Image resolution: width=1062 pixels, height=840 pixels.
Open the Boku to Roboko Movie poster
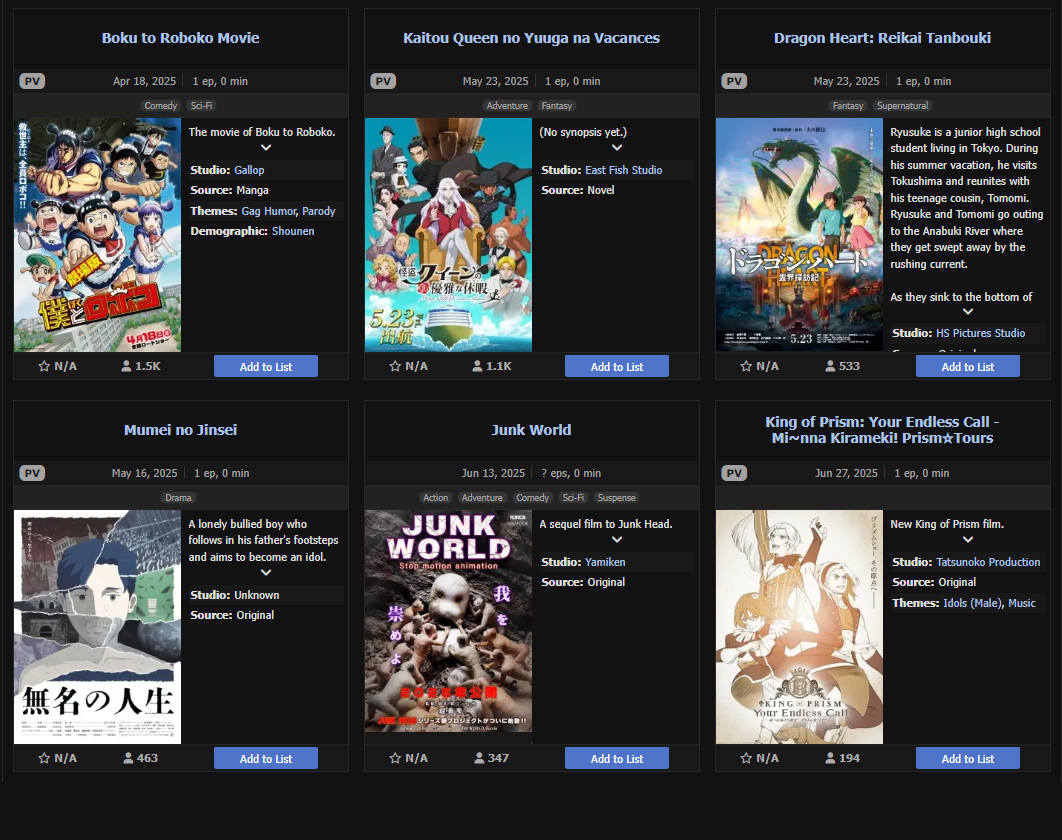[98, 235]
